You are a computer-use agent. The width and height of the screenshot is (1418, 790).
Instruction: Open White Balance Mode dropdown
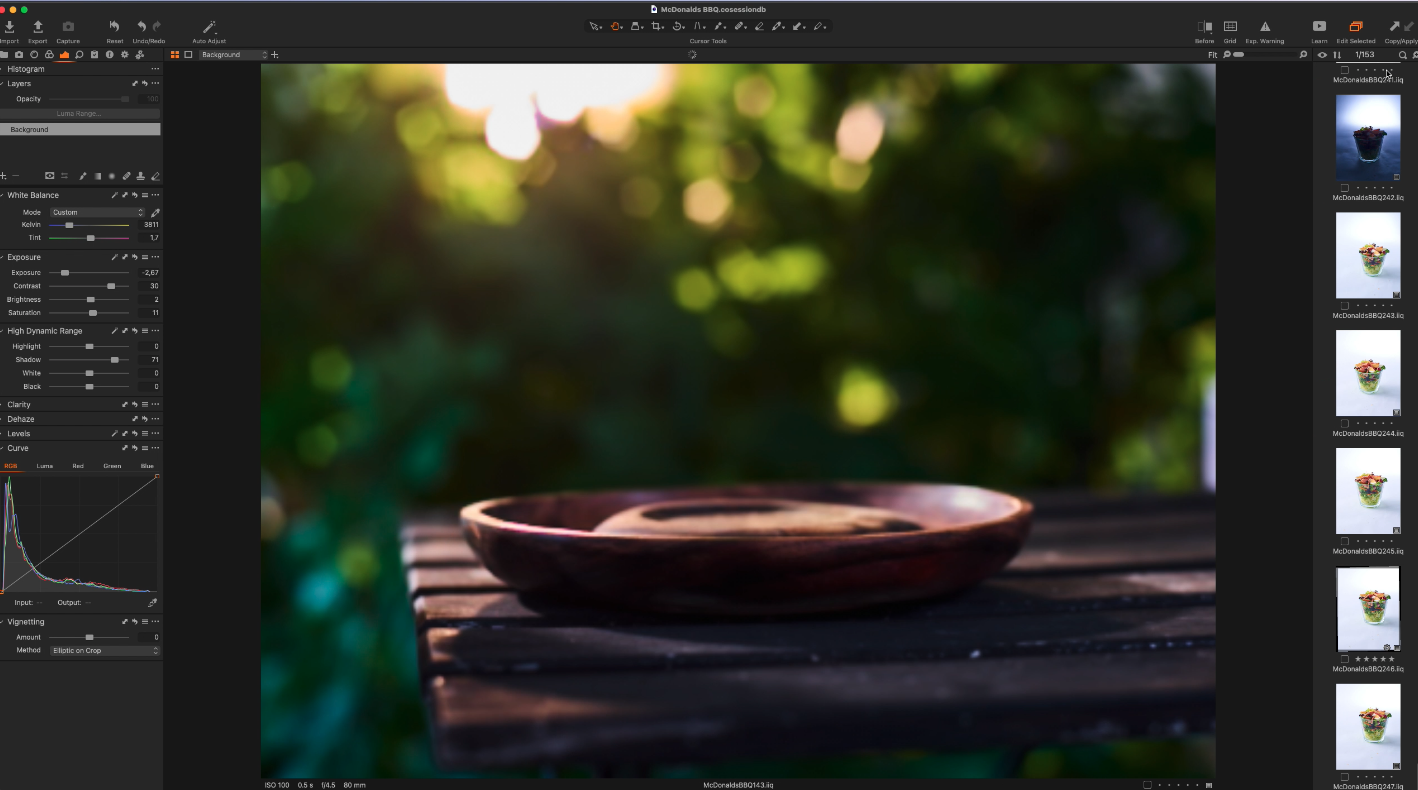click(97, 212)
